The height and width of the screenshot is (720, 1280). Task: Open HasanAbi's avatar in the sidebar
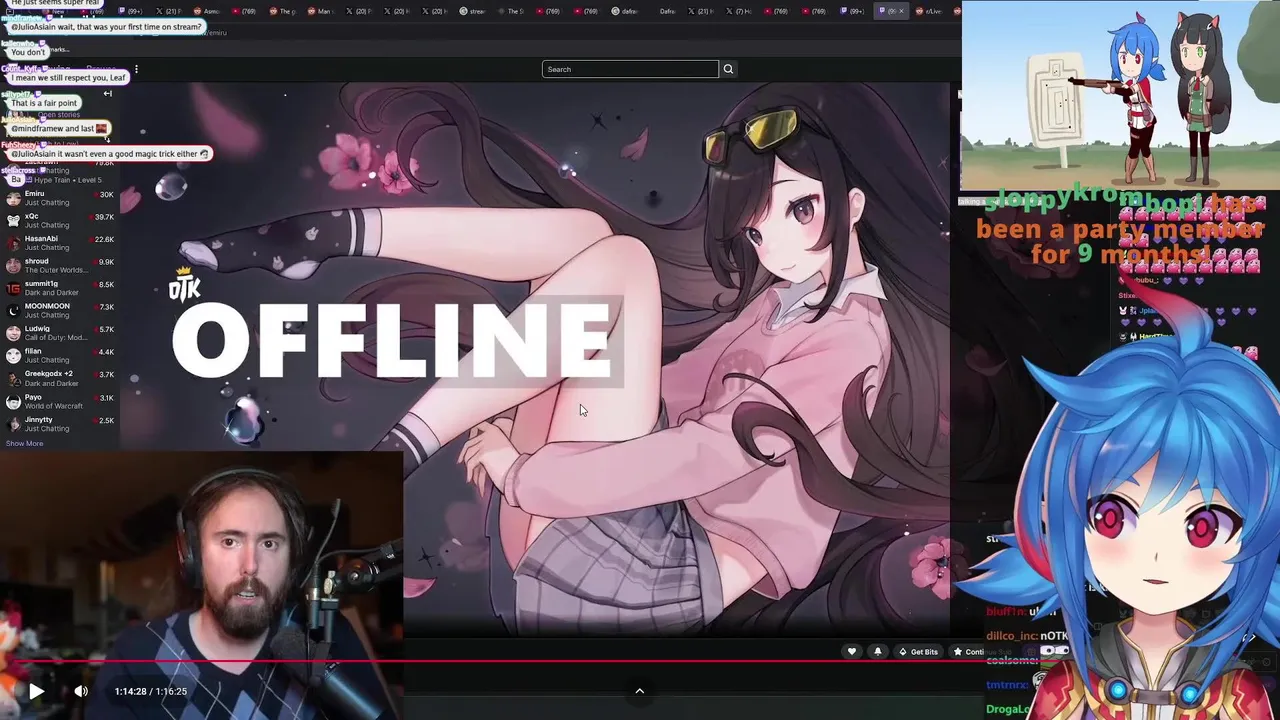13,243
